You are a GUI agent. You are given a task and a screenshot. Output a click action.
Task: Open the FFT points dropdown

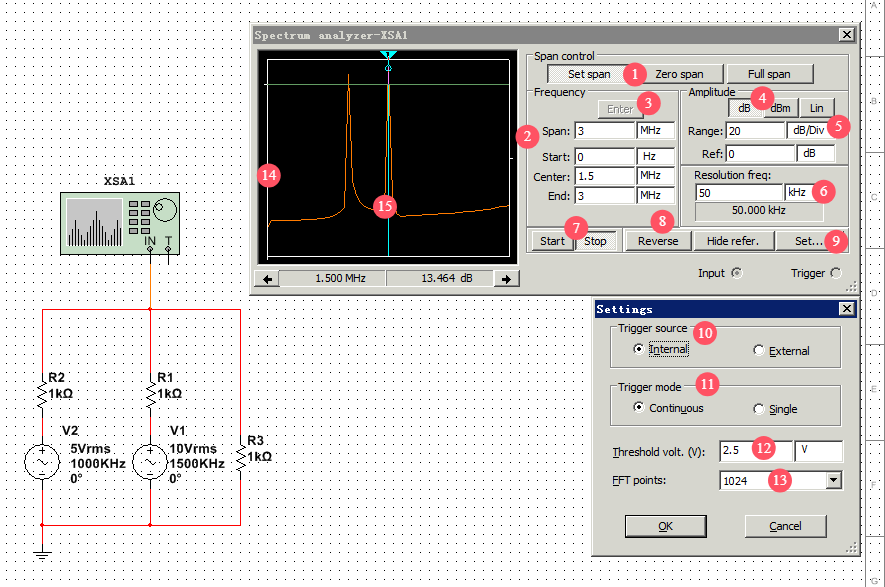click(832, 481)
